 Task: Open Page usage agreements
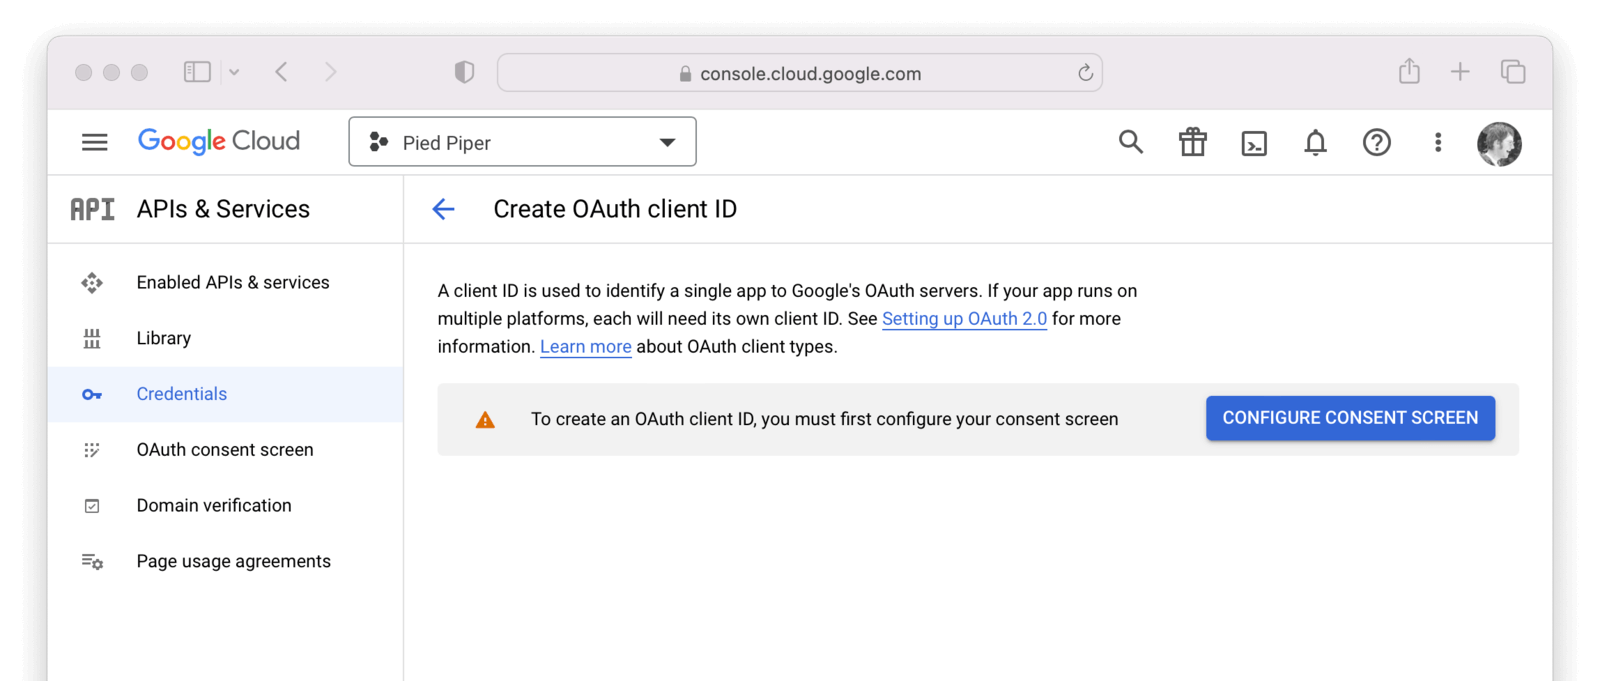[x=226, y=562]
